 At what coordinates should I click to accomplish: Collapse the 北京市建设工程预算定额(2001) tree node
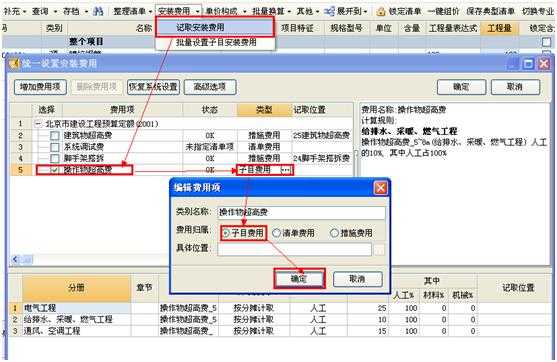(x=38, y=124)
